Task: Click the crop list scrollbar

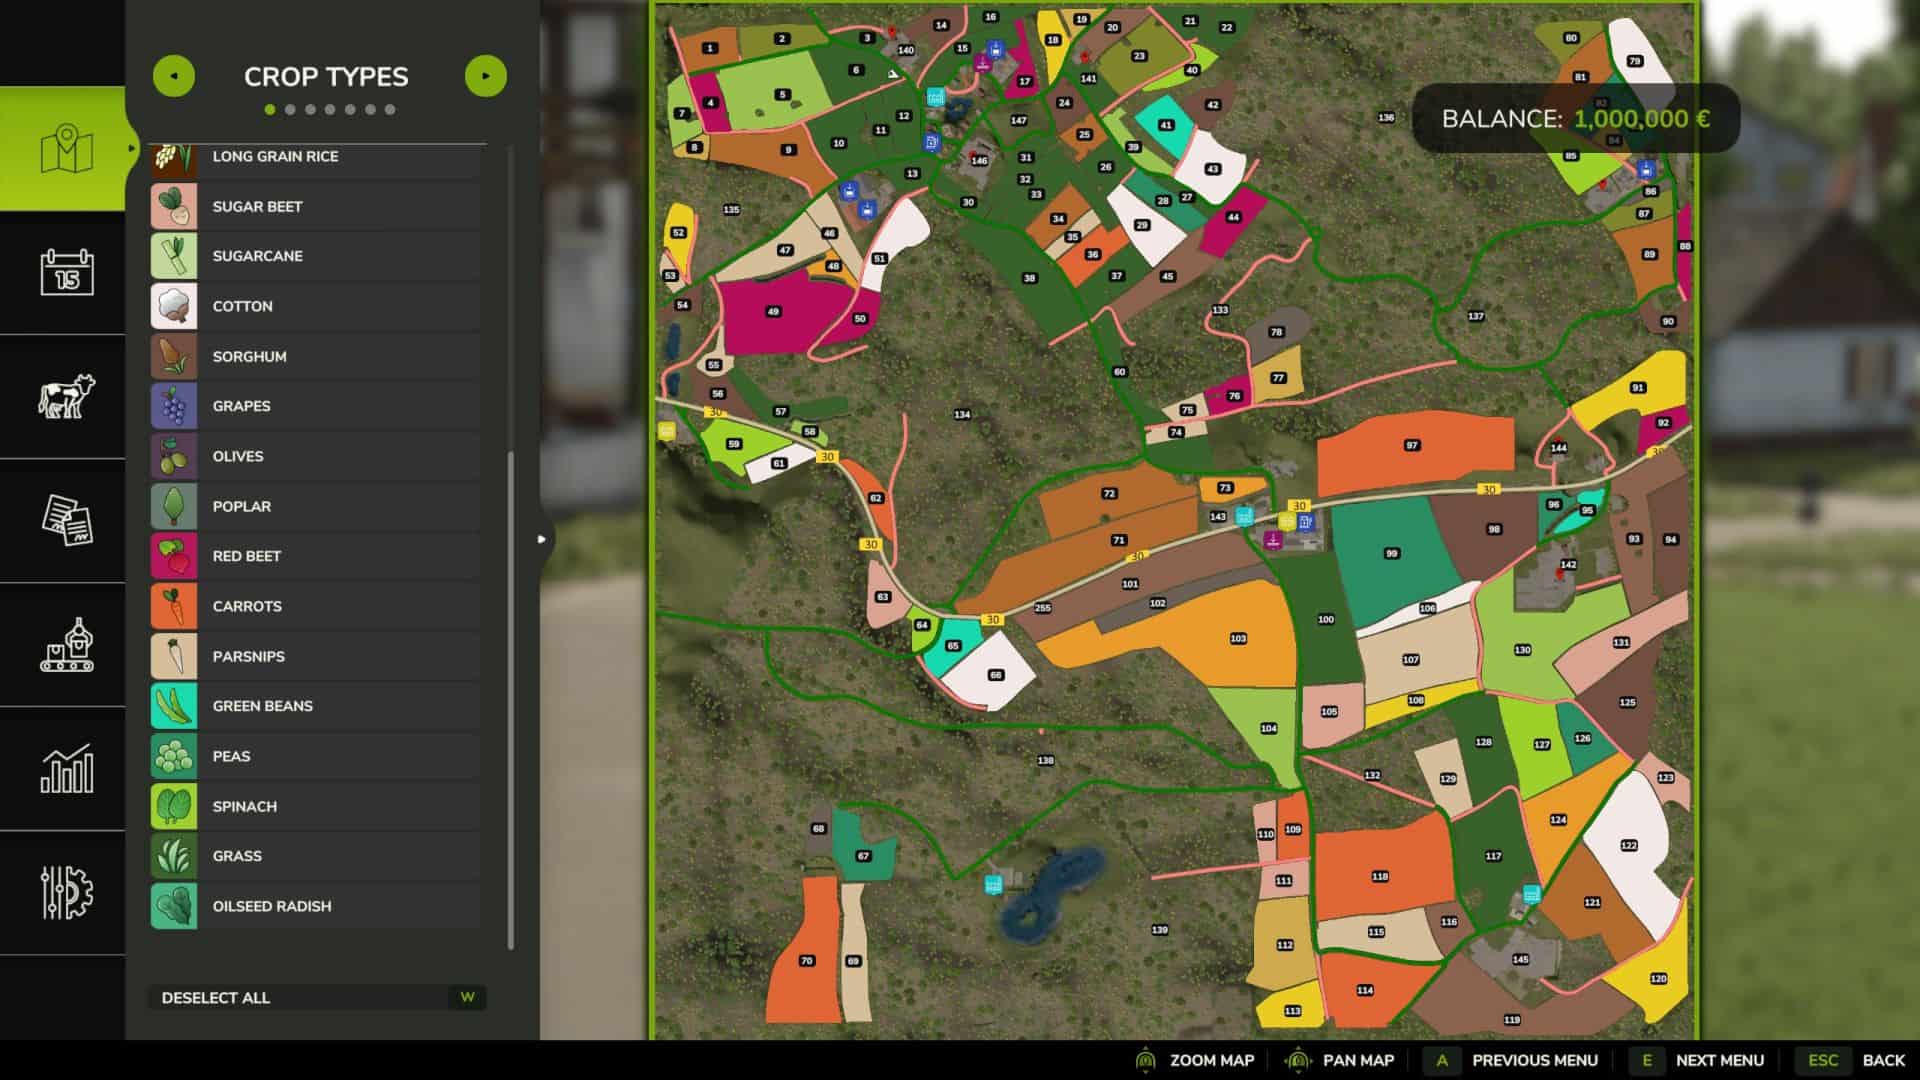Action: click(x=511, y=700)
